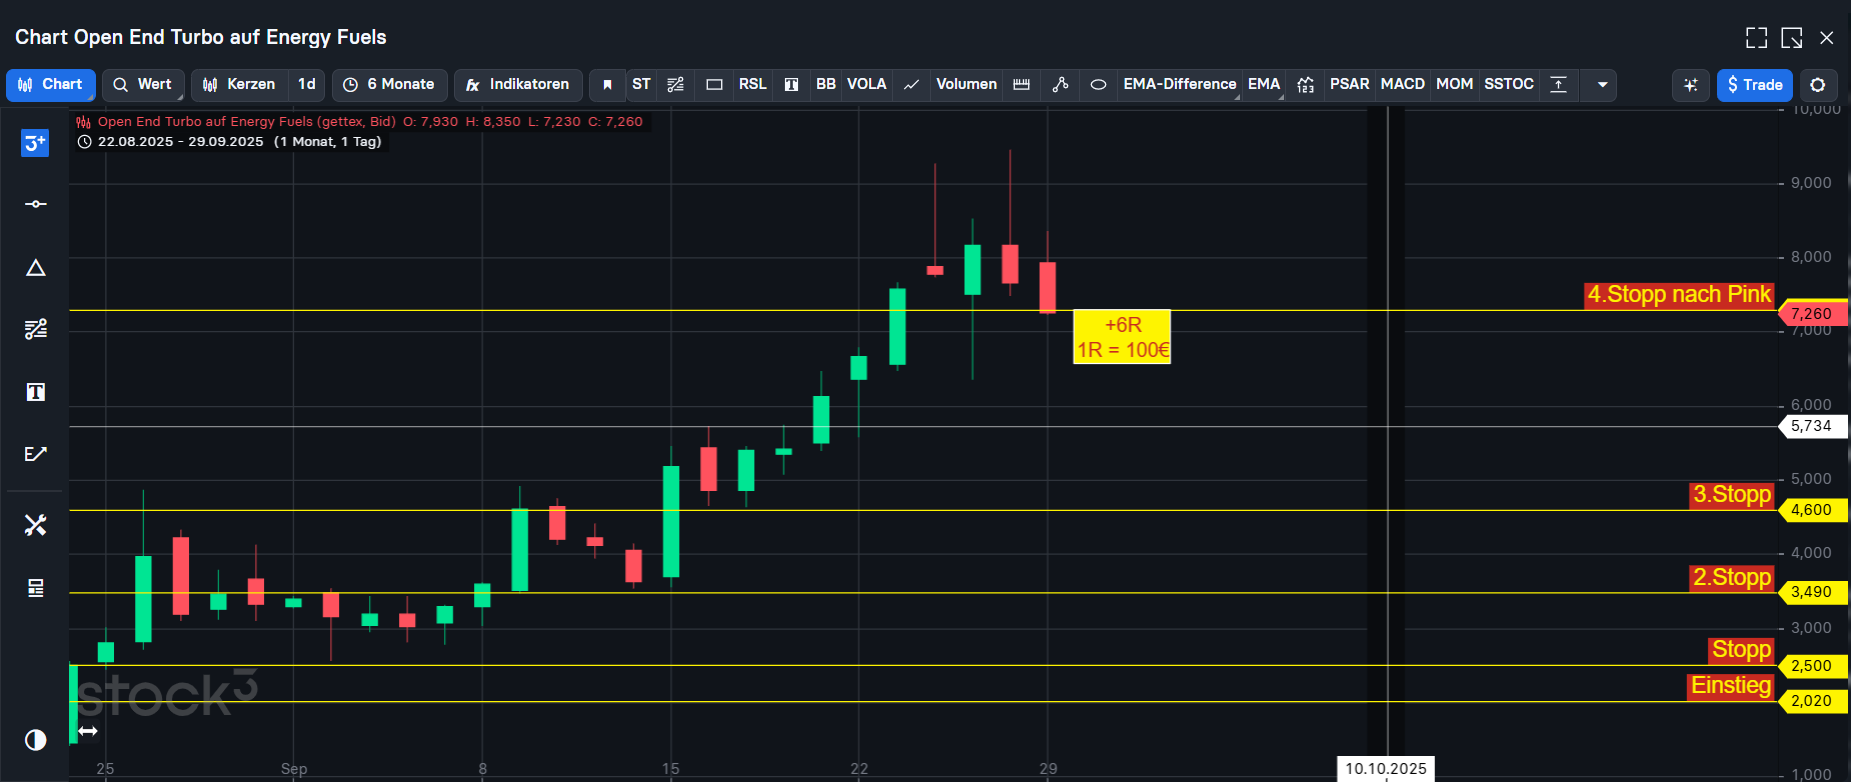
Task: Select the rectangle drawing tool
Action: pyautogui.click(x=714, y=85)
